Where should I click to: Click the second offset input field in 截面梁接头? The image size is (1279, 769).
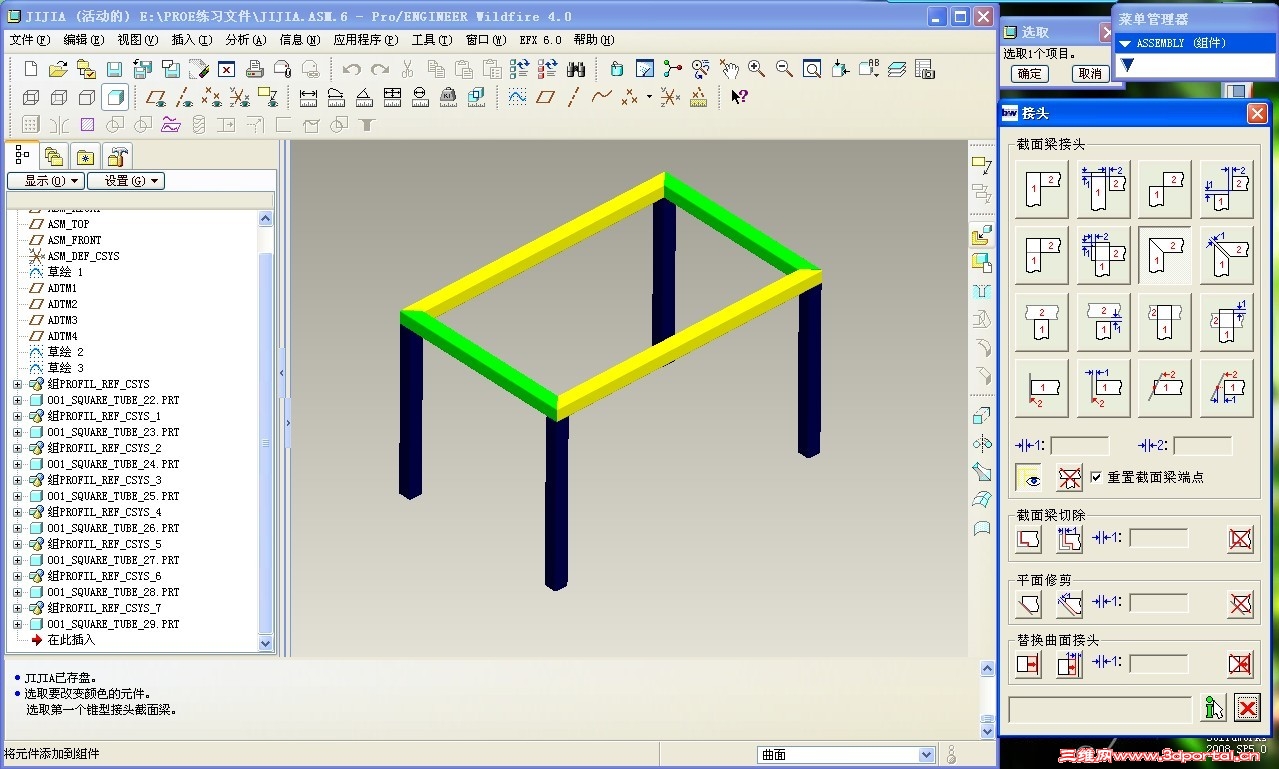point(1203,446)
